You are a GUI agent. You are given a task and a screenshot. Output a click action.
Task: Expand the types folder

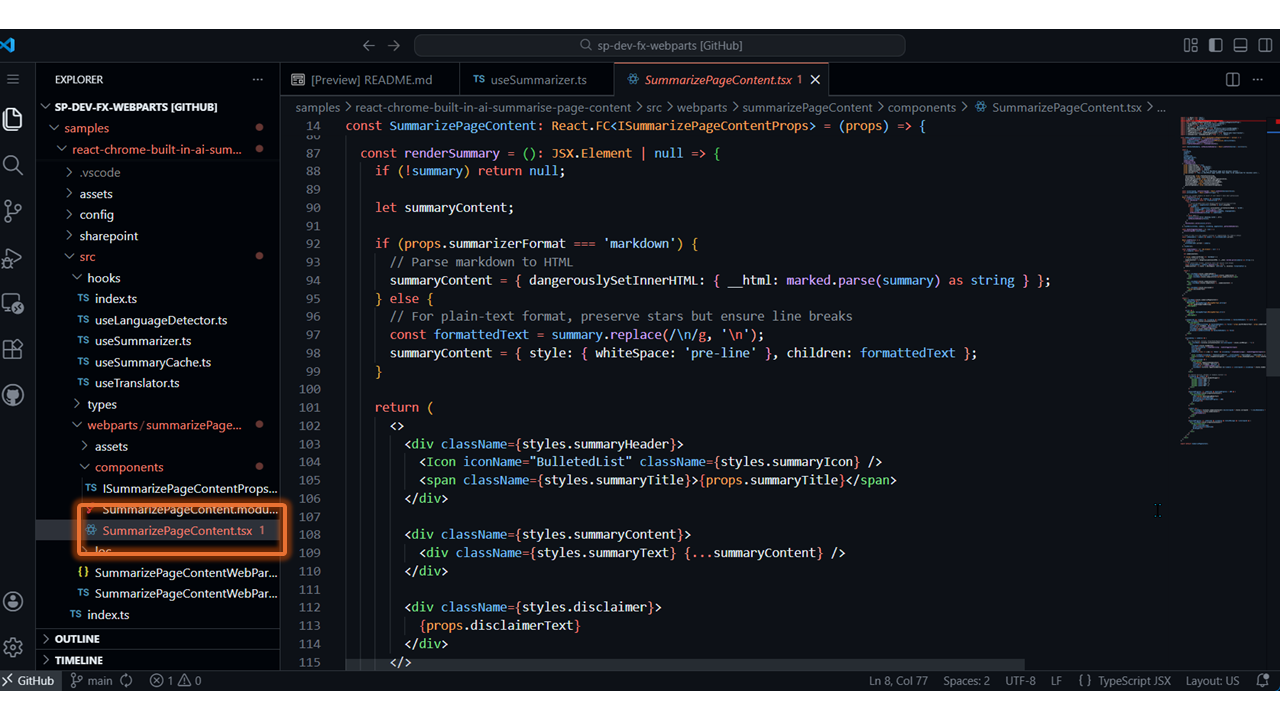pyautogui.click(x=101, y=405)
